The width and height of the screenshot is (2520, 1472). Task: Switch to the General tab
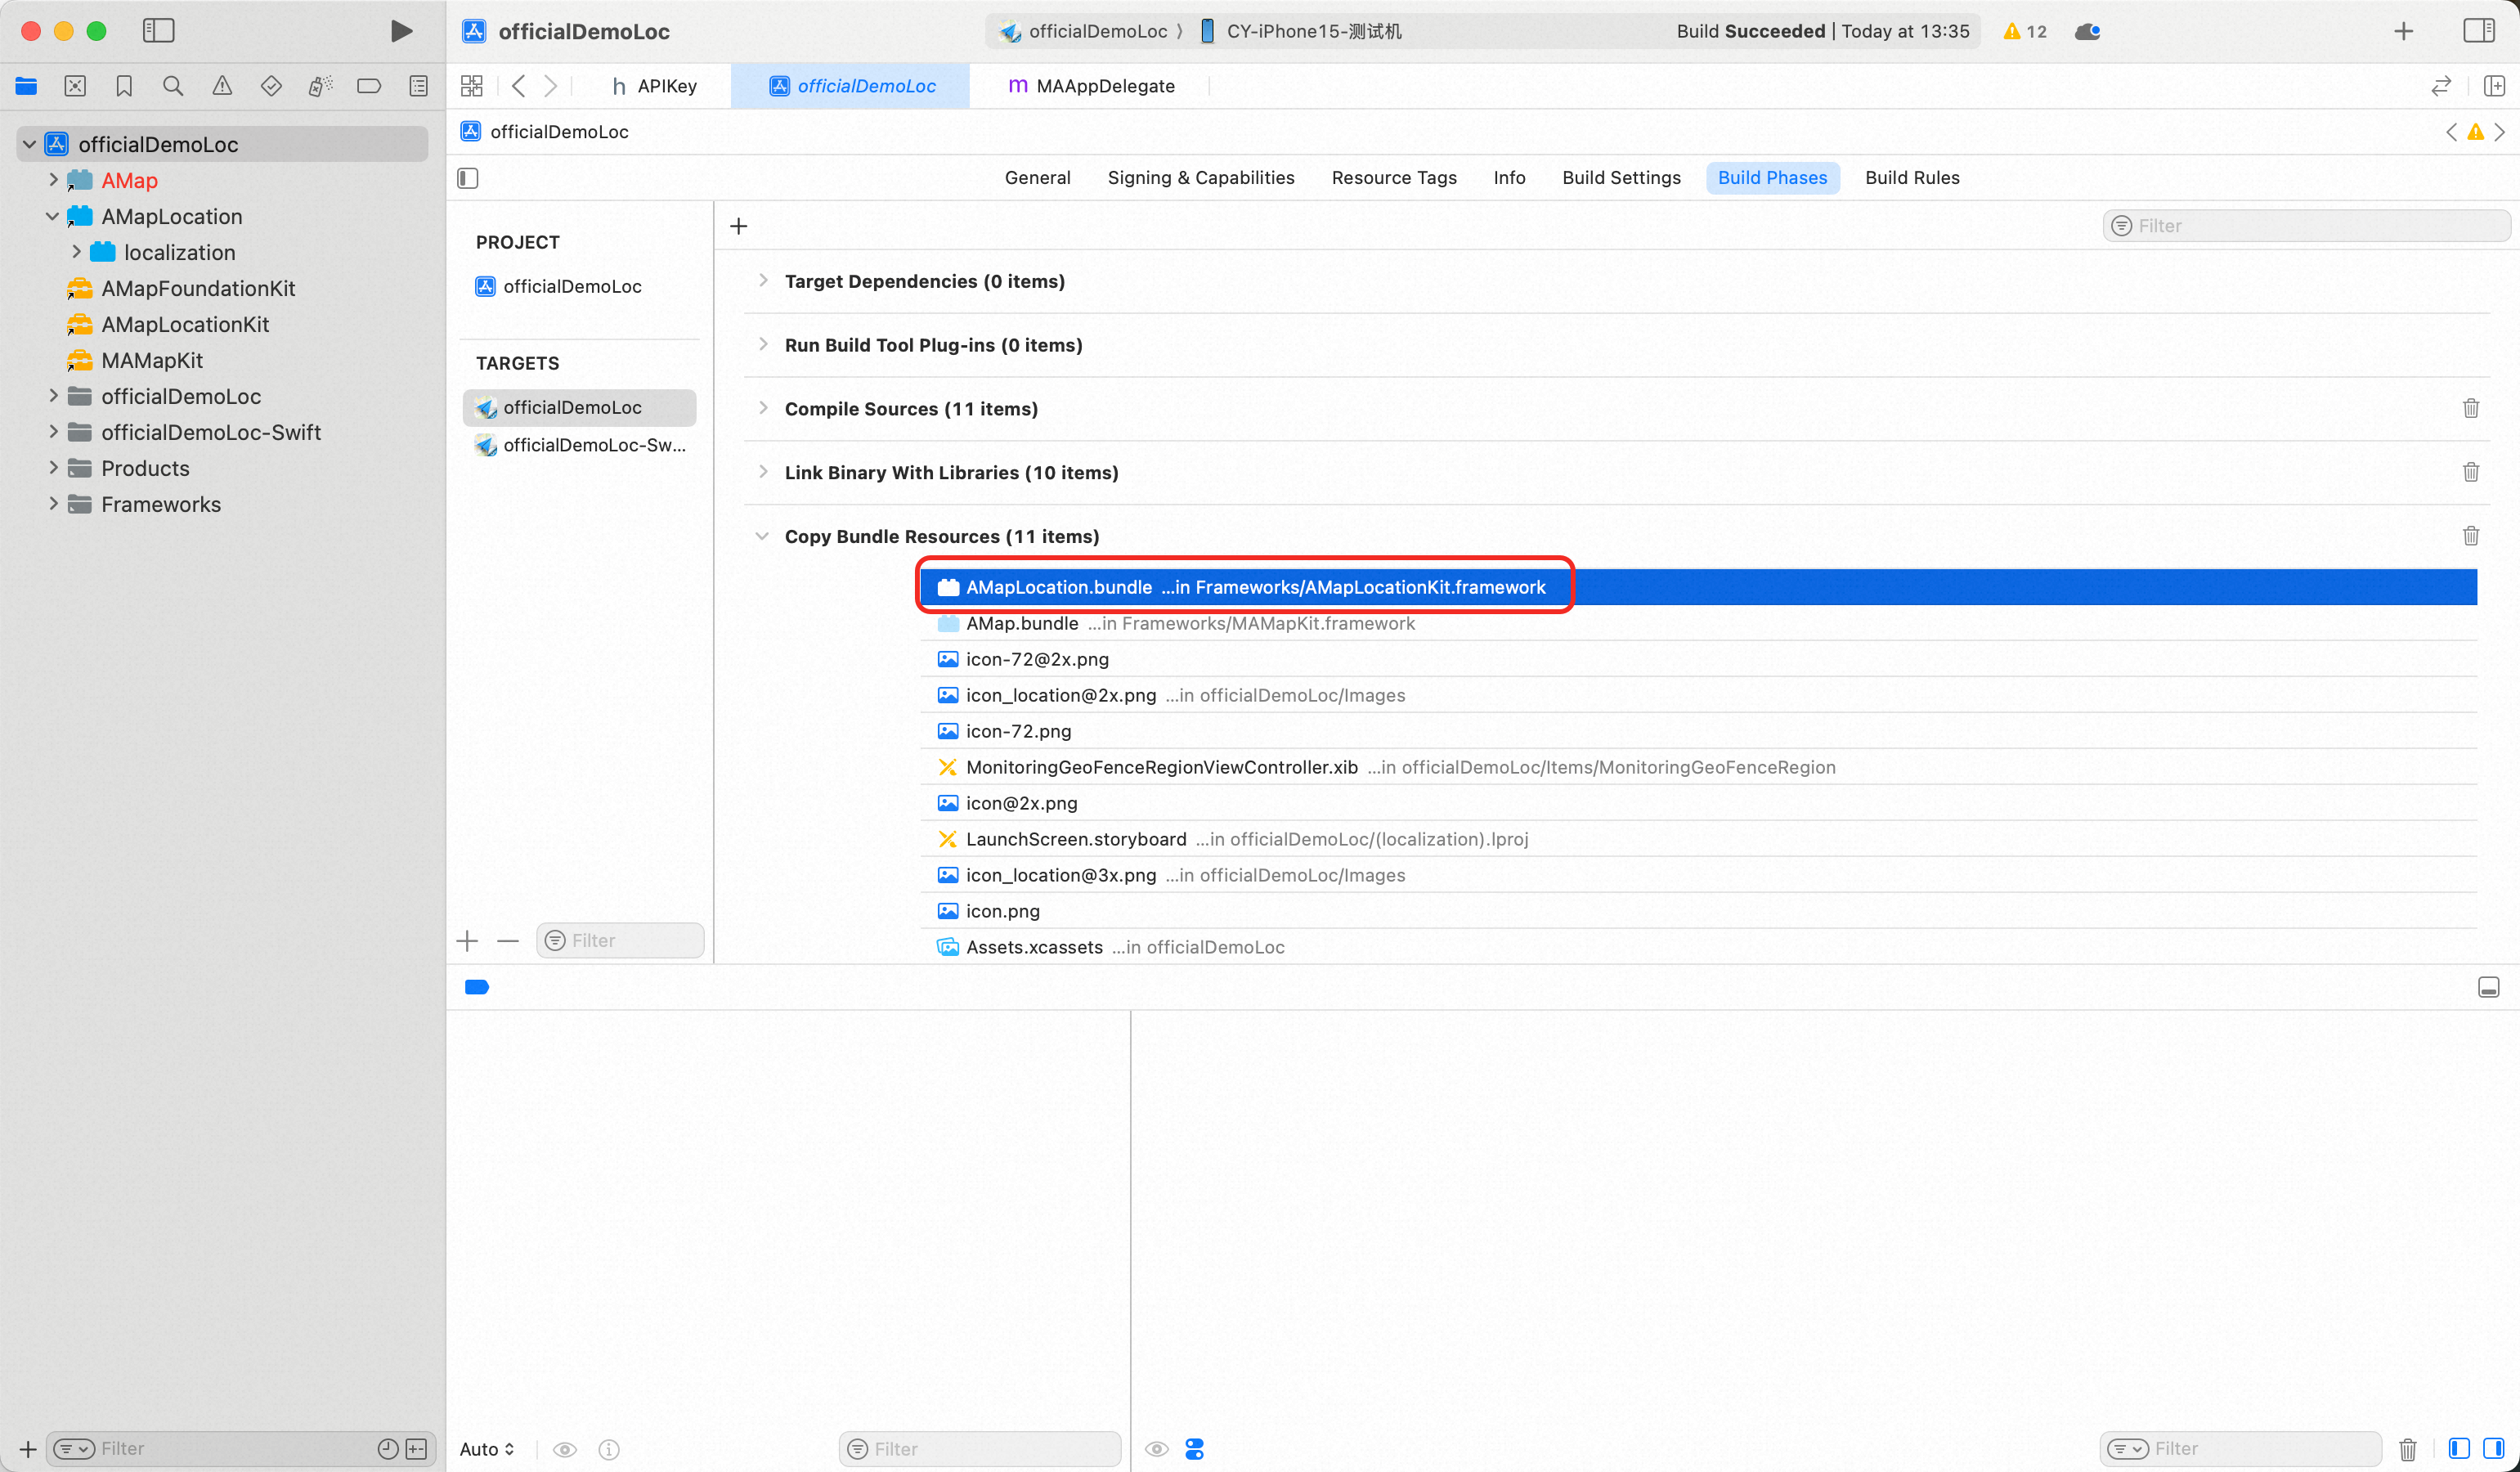1037,178
